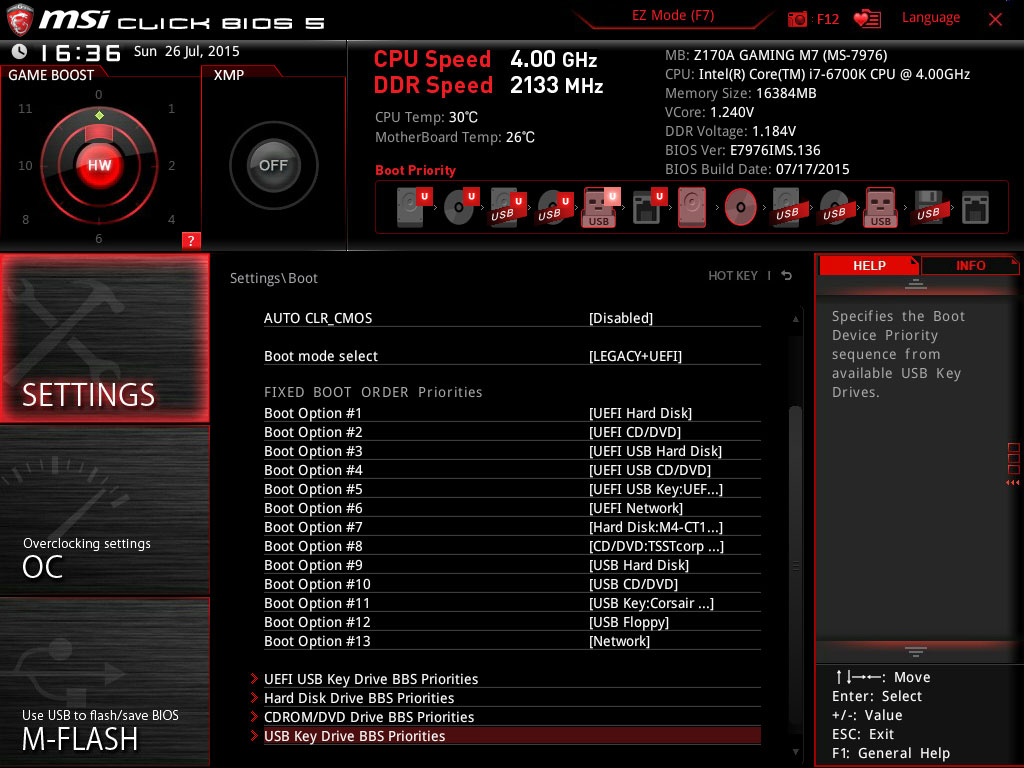
Task: Toggle the GAME BOOST HW knob
Action: pyautogui.click(x=99, y=165)
